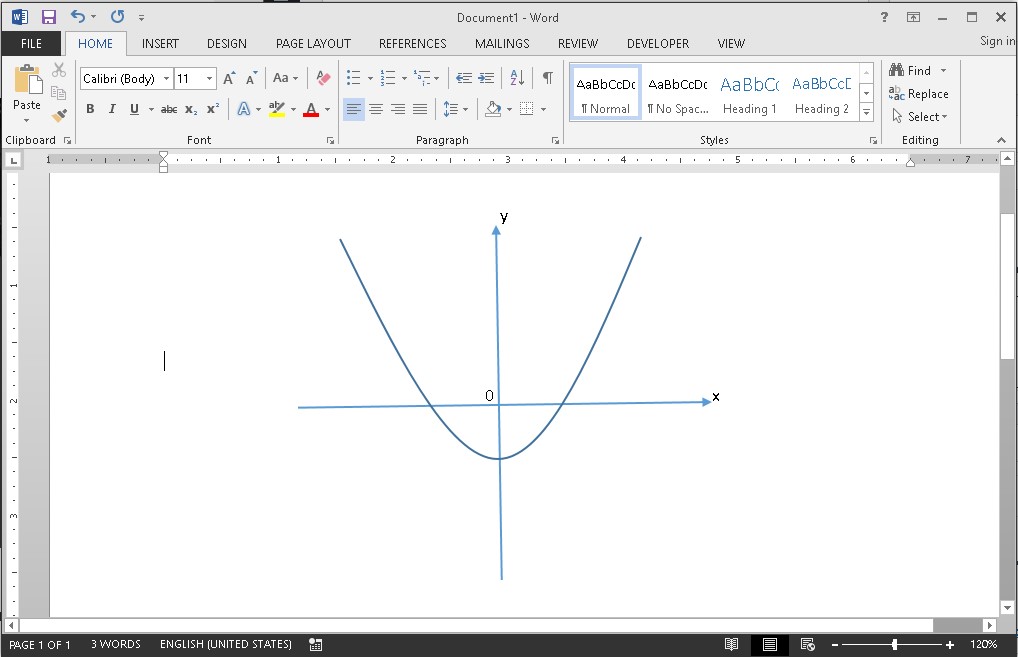Toggle Bold formatting
This screenshot has height=657, width=1018.
(90, 109)
